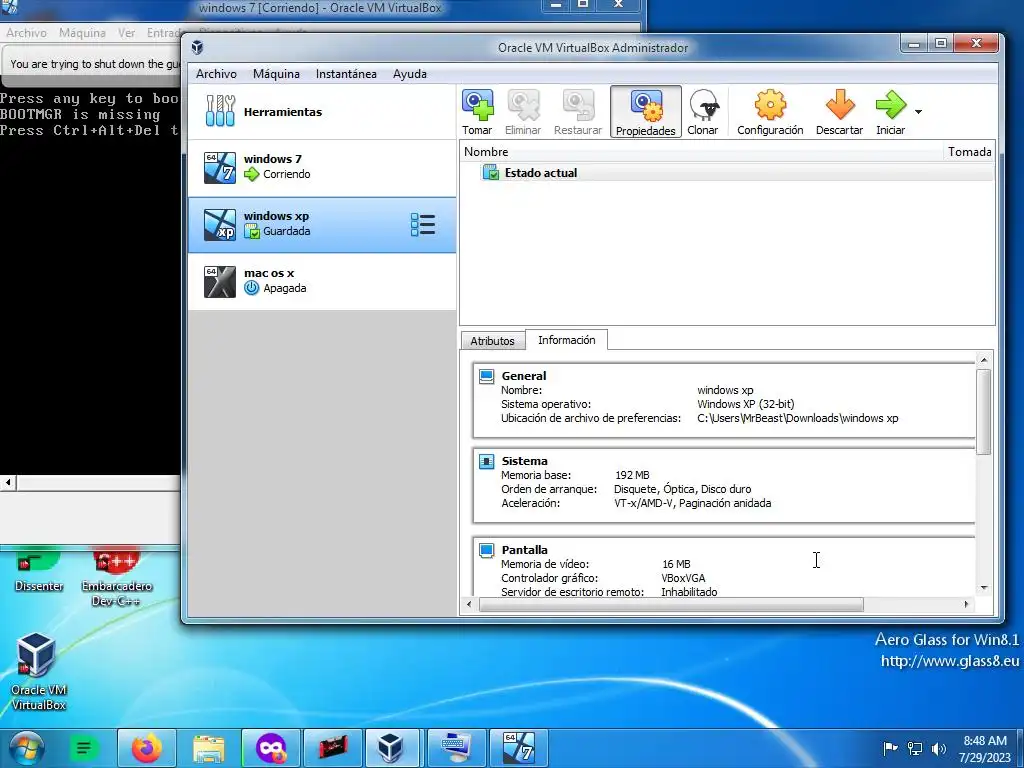Switch to windows 7 VM taskbar icon
This screenshot has width=1024, height=768.
[x=519, y=748]
